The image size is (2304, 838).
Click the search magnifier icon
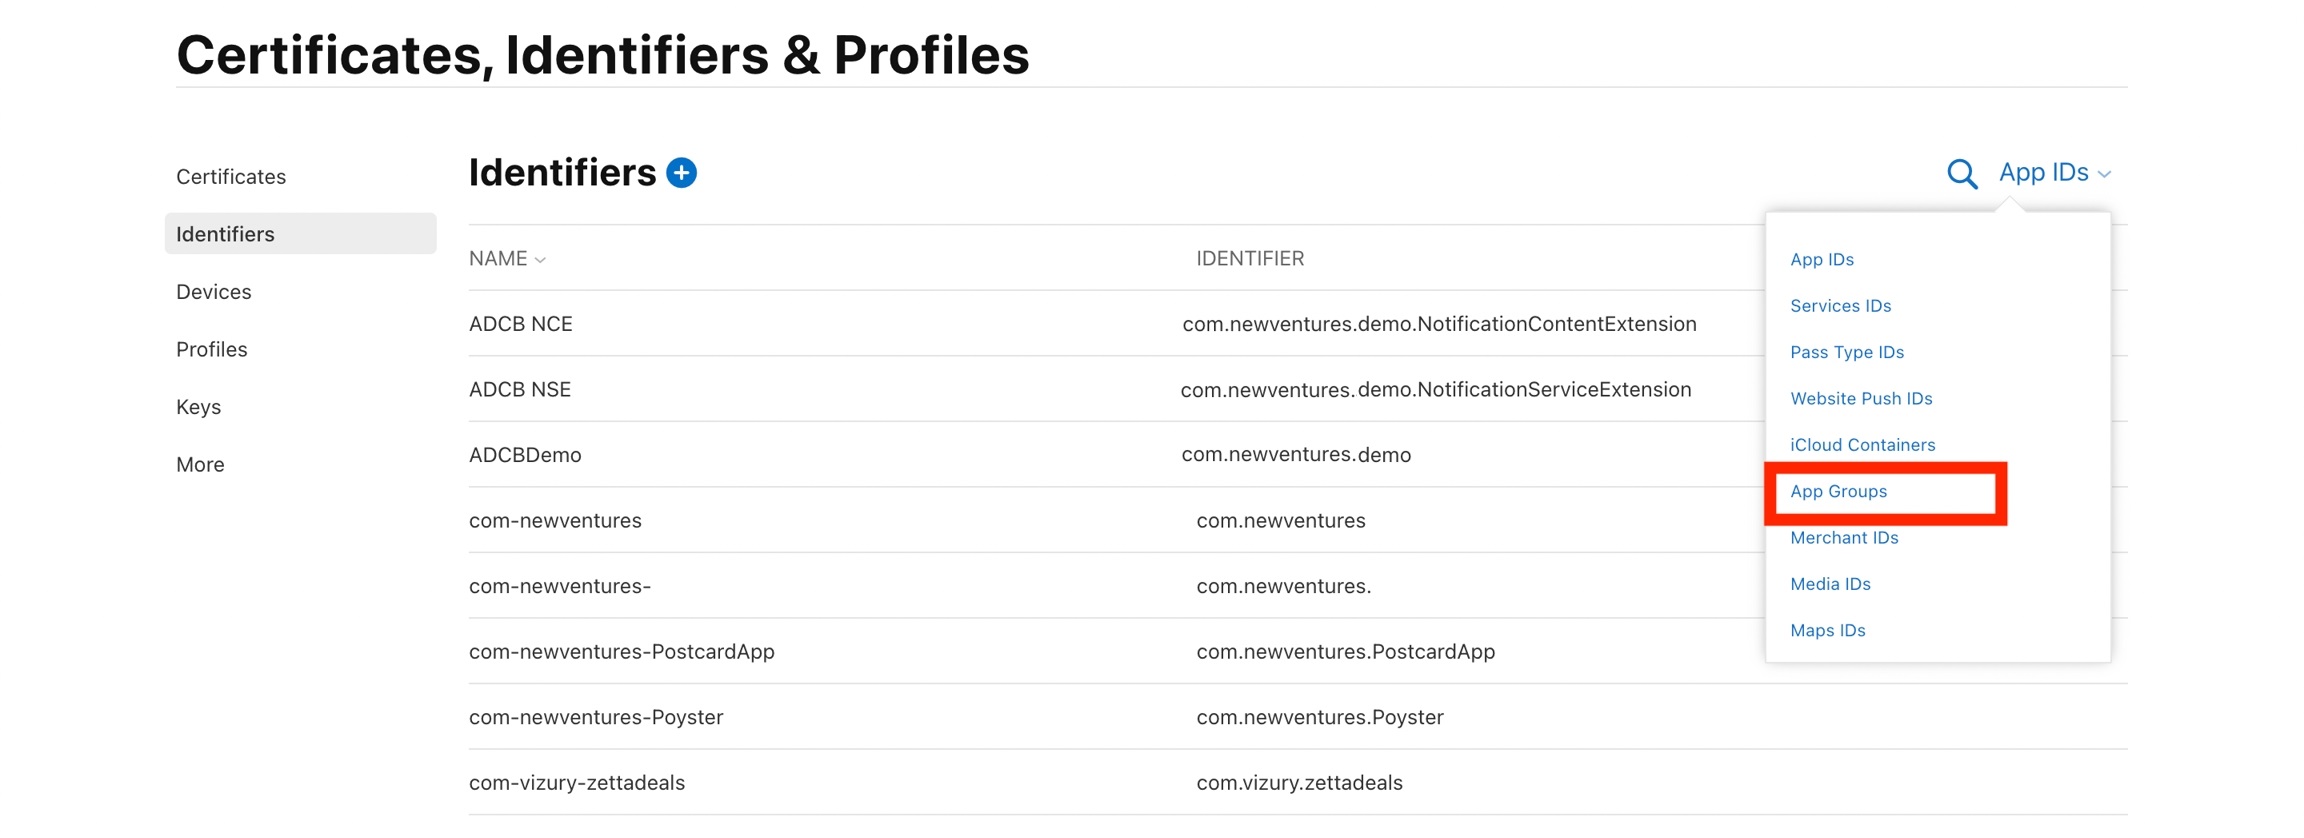[1961, 174]
